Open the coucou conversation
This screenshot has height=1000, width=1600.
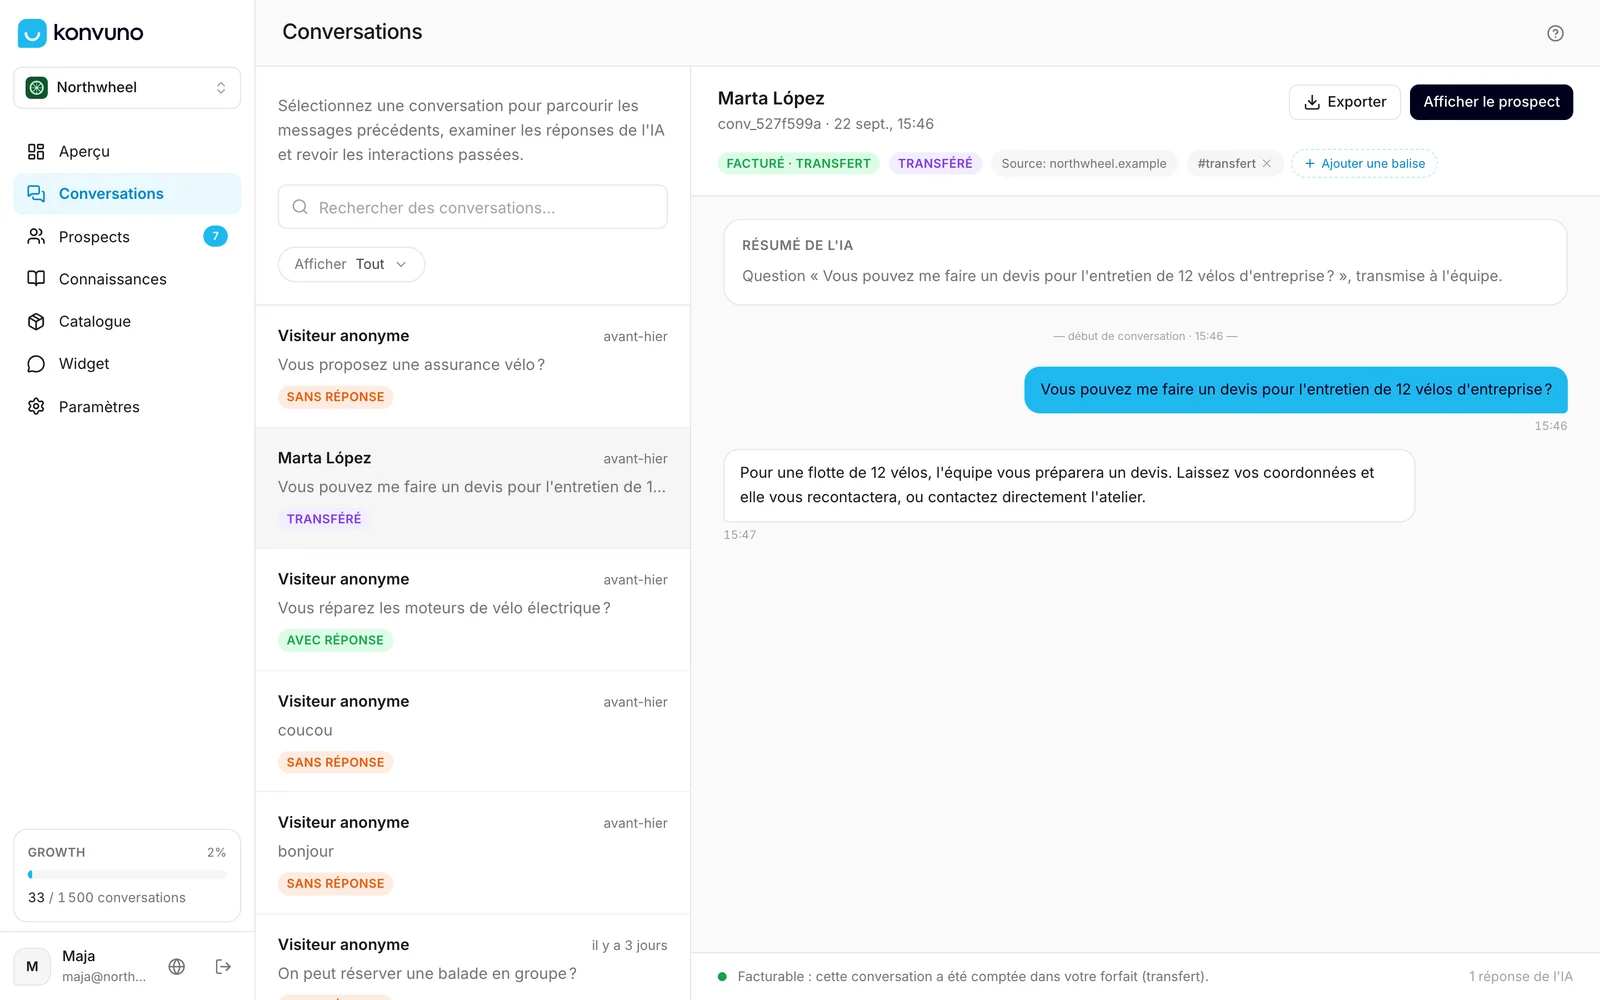(472, 731)
